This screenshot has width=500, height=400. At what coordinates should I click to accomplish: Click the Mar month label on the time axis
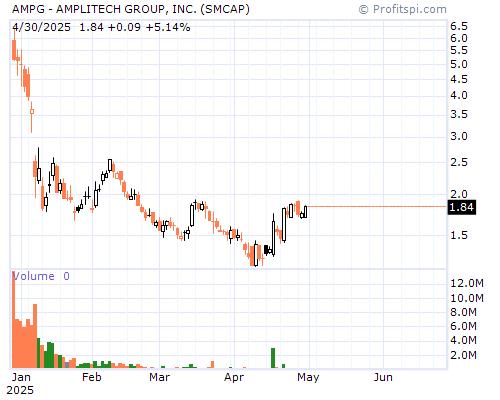pos(159,377)
